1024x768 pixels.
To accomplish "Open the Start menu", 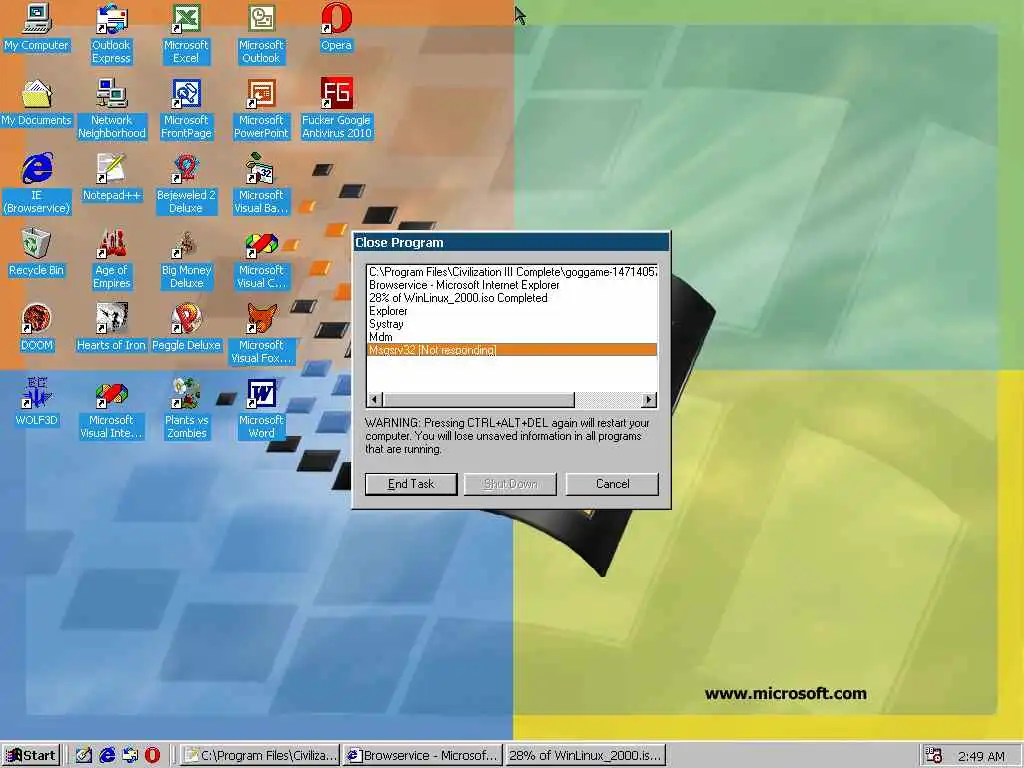I will point(31,756).
